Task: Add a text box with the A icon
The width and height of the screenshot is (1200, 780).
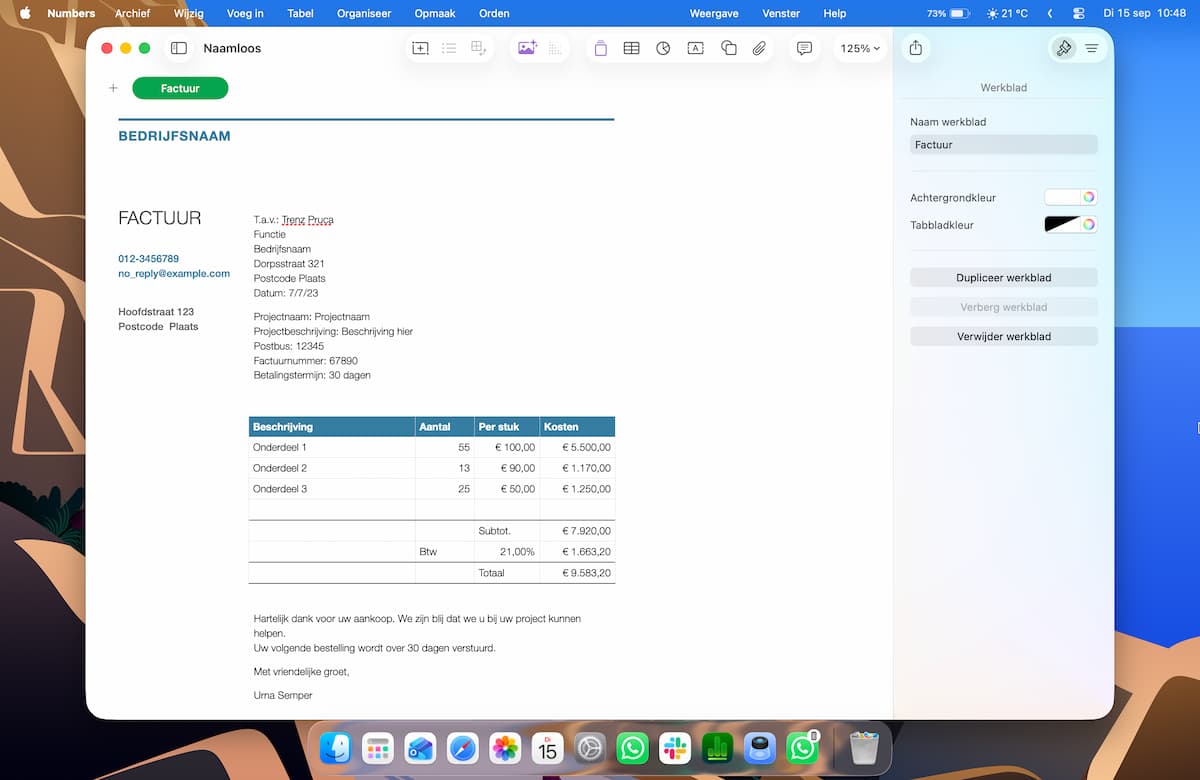Action: [696, 48]
